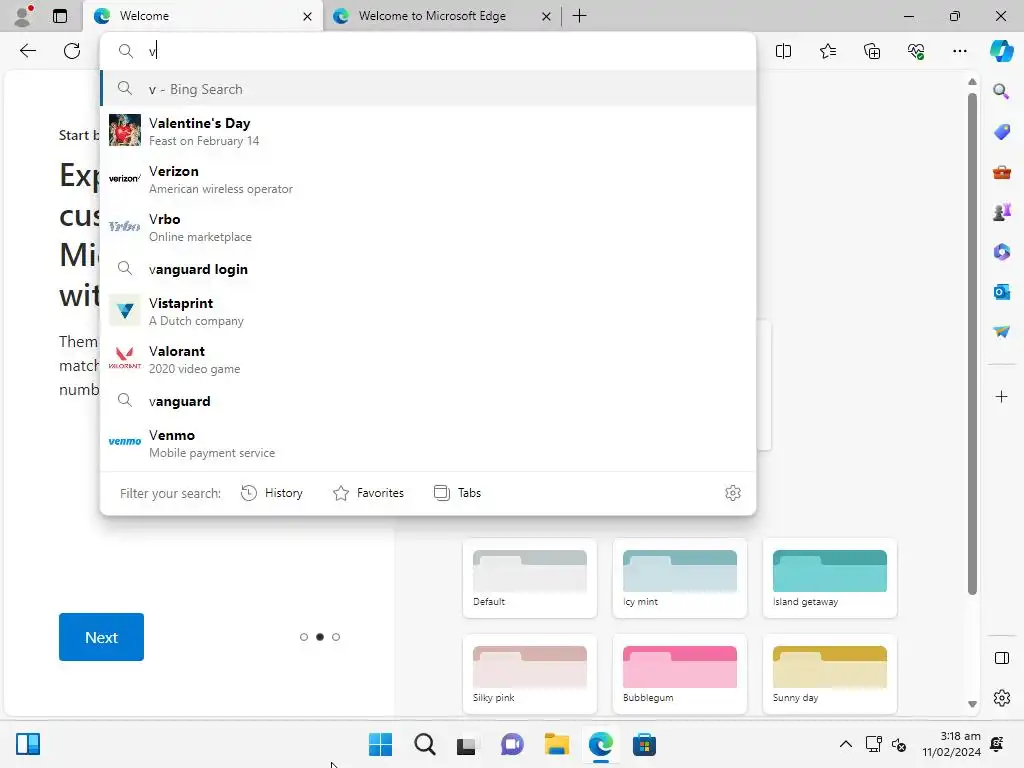Open the clock showing 3:18 am
Image resolution: width=1024 pixels, height=768 pixels.
point(952,744)
